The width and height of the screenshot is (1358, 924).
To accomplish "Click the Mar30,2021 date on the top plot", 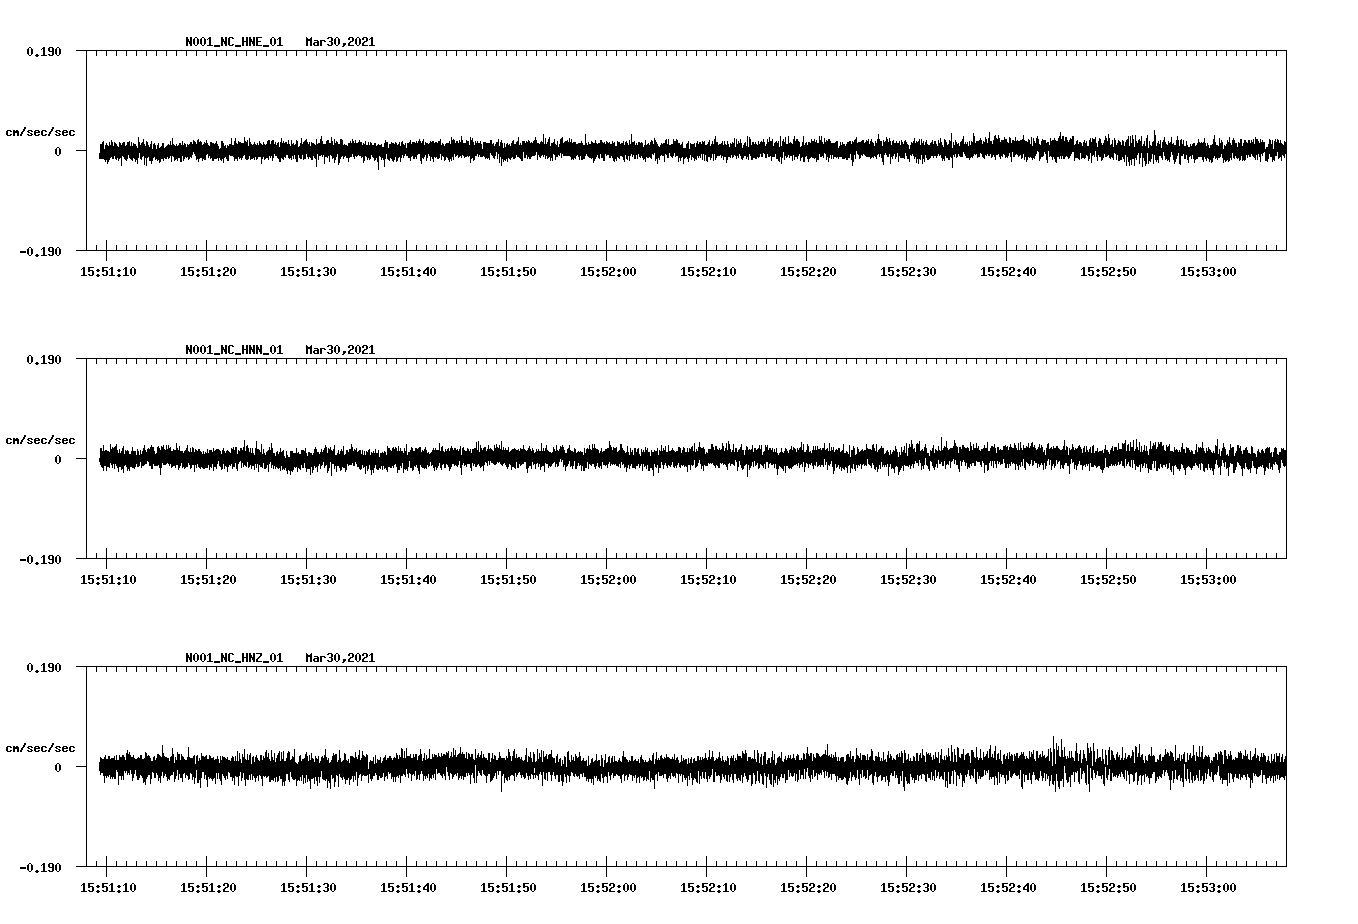I will click(341, 42).
